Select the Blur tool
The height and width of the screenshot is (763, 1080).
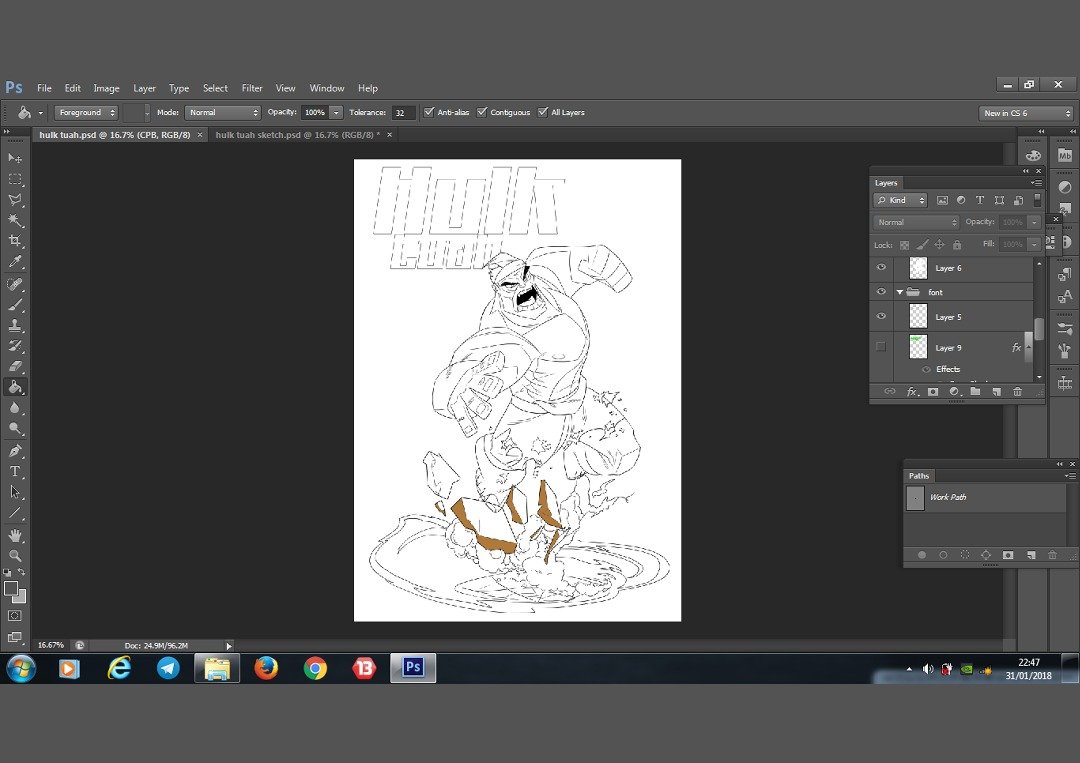point(14,408)
